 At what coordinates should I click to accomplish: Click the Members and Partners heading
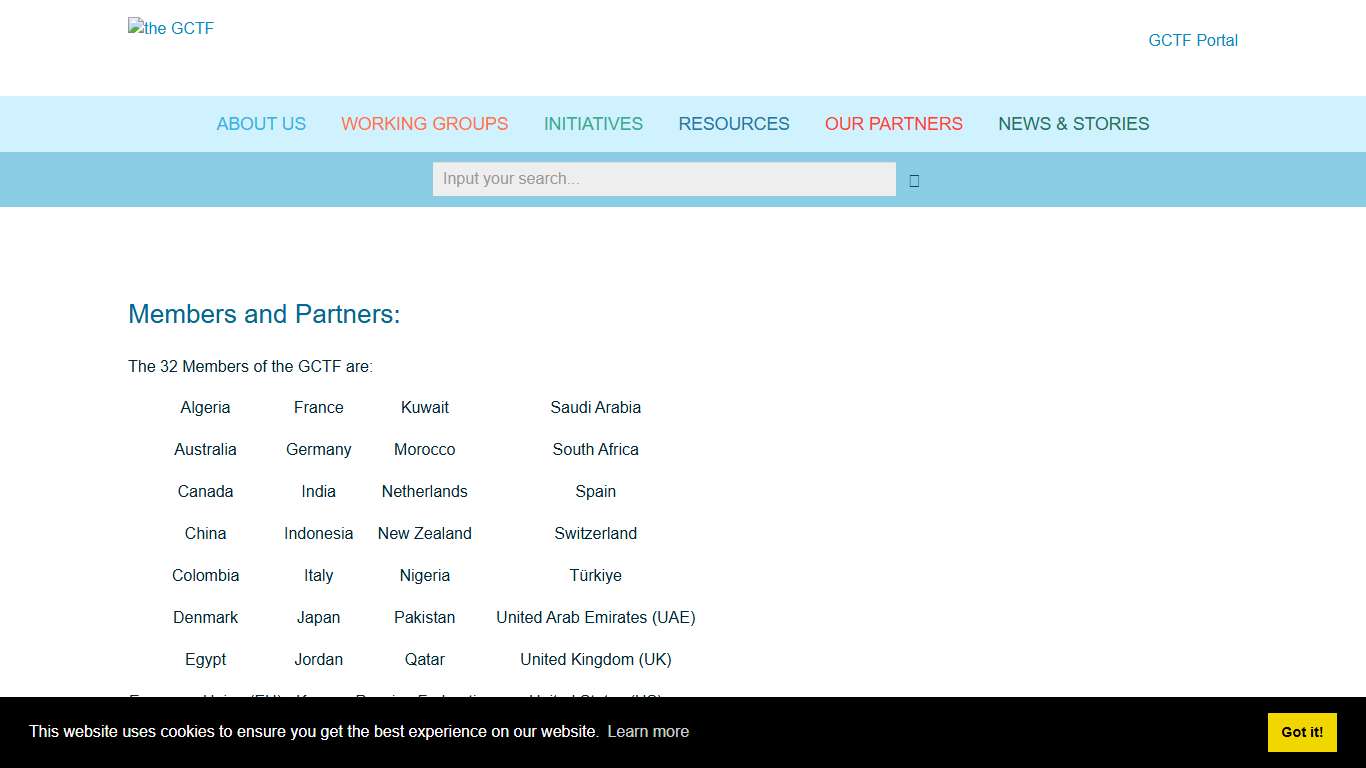click(x=264, y=313)
